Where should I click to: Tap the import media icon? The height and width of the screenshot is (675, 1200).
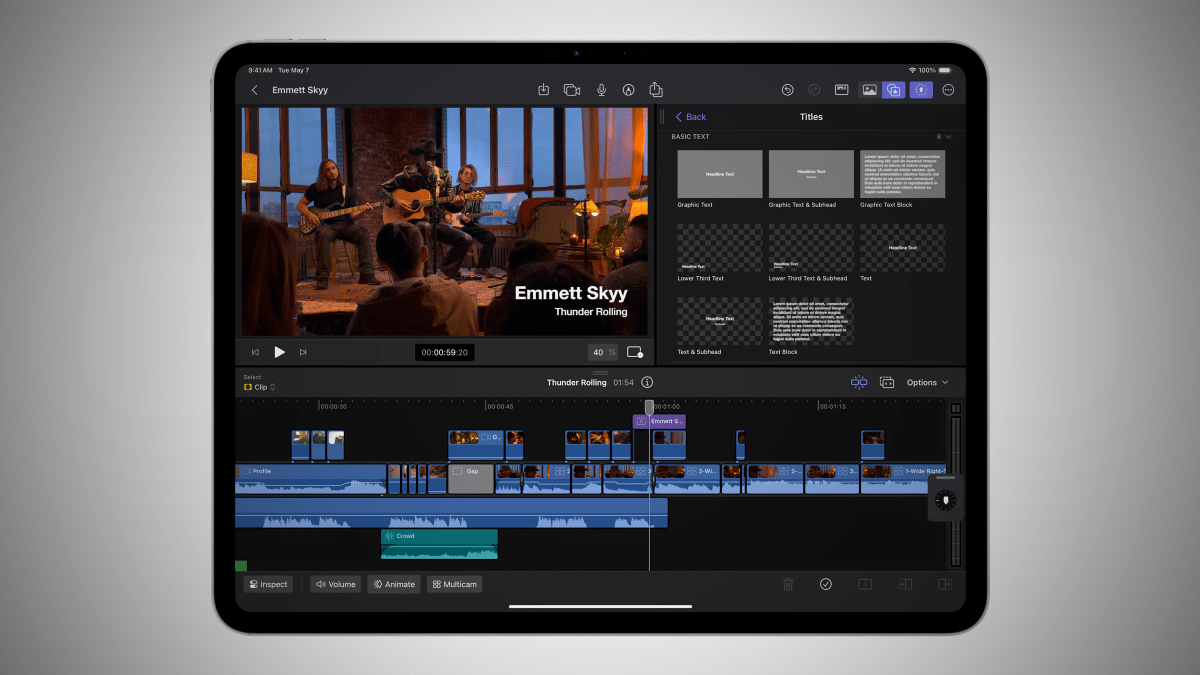[543, 90]
